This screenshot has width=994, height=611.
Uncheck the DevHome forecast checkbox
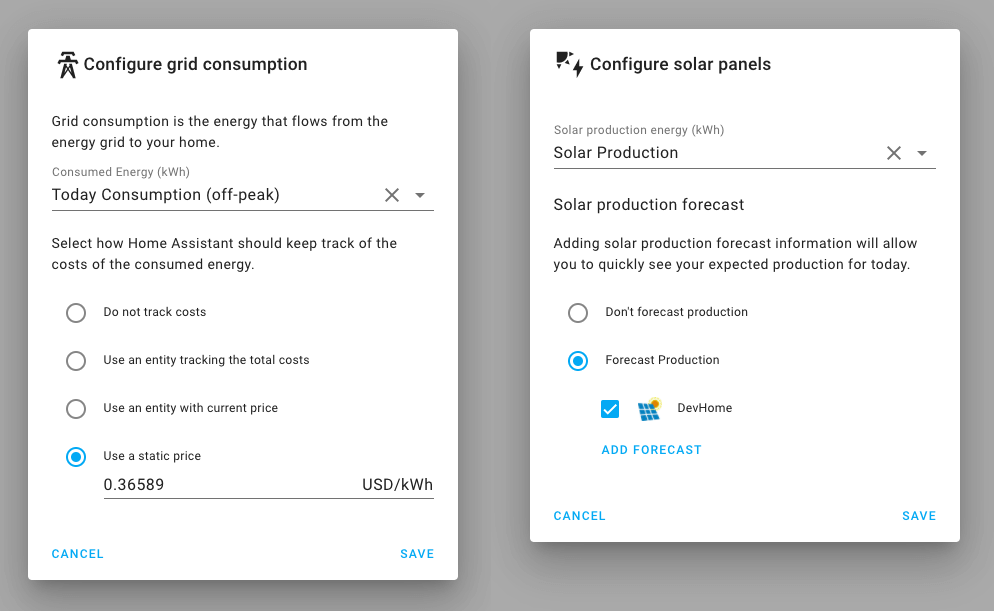610,409
